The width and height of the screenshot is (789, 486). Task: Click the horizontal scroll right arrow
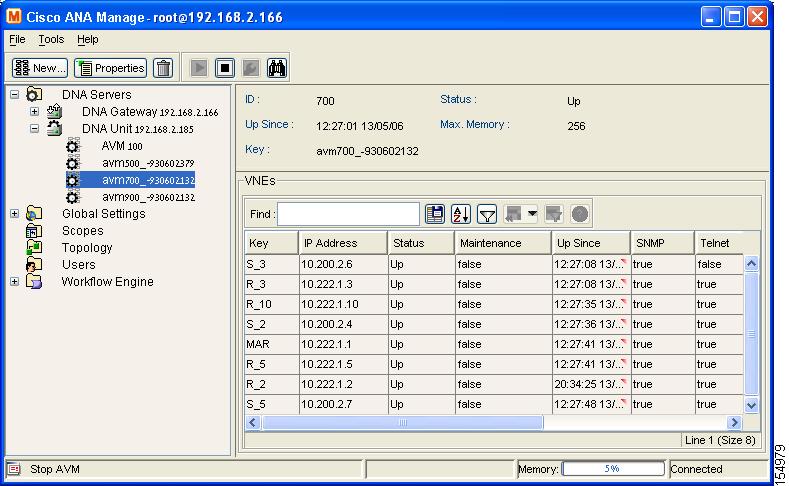pos(734,423)
